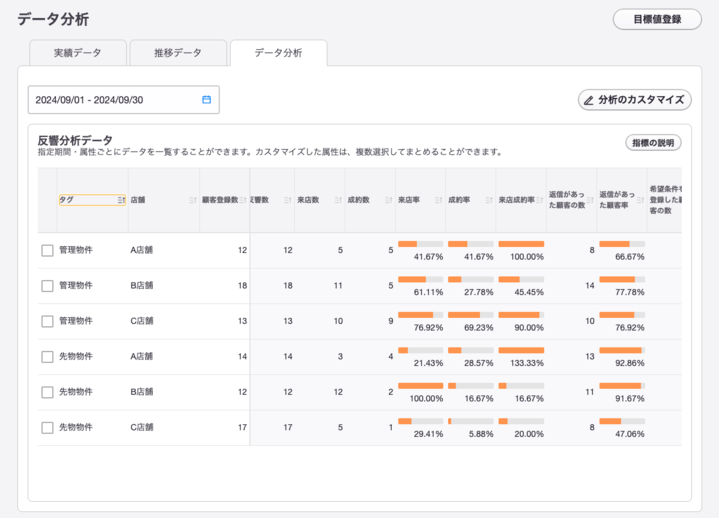
Task: Sort by 来店率 column sort icon
Action: click(x=438, y=200)
